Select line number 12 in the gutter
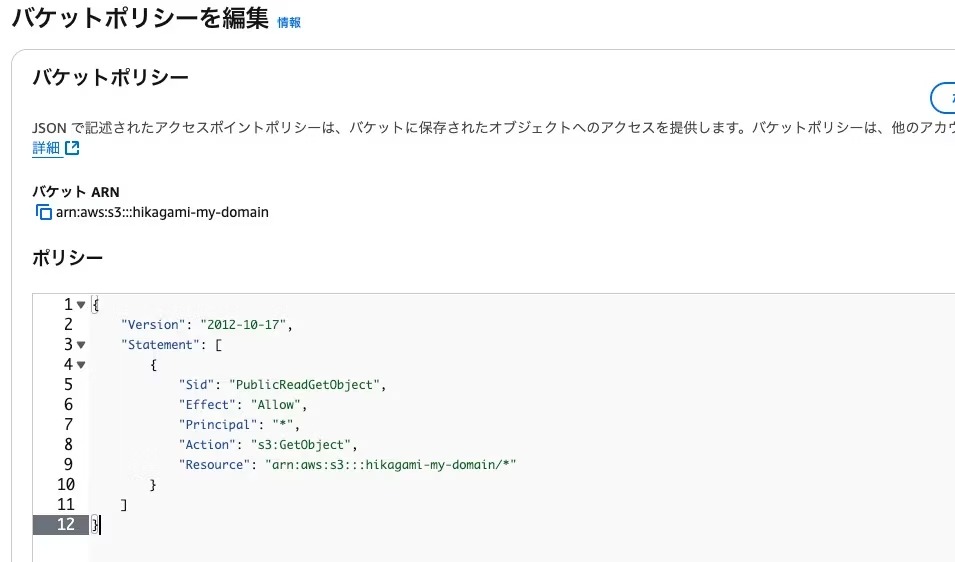Viewport: 955px width, 562px height. (x=66, y=525)
